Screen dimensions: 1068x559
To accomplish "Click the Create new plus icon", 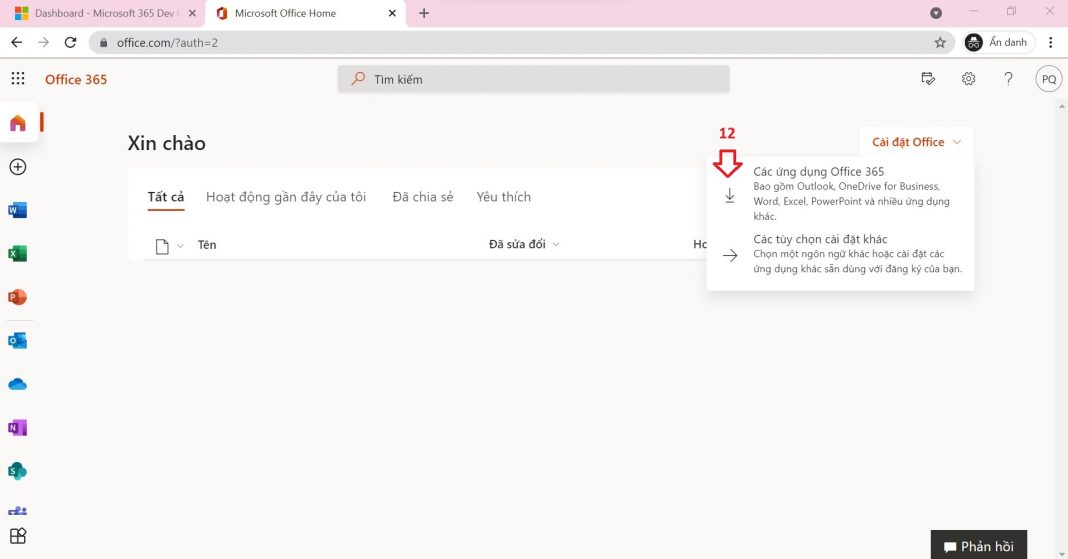I will [17, 167].
